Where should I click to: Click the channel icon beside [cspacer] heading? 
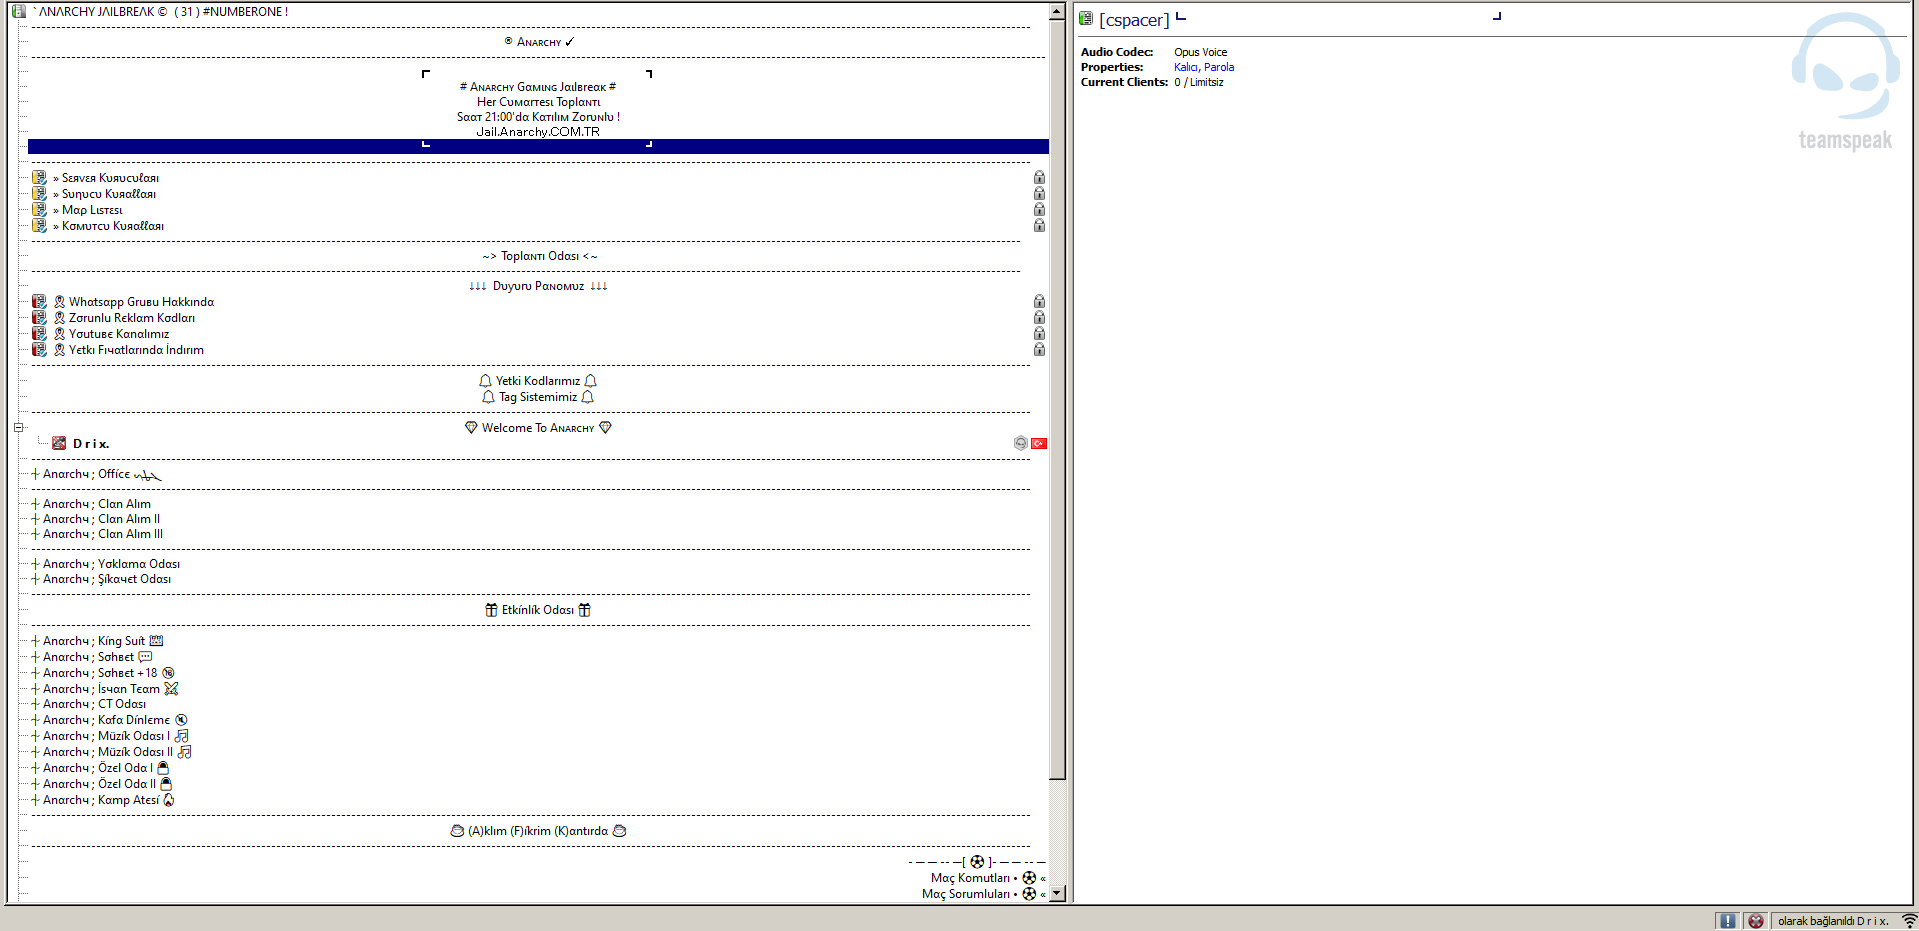[1086, 18]
